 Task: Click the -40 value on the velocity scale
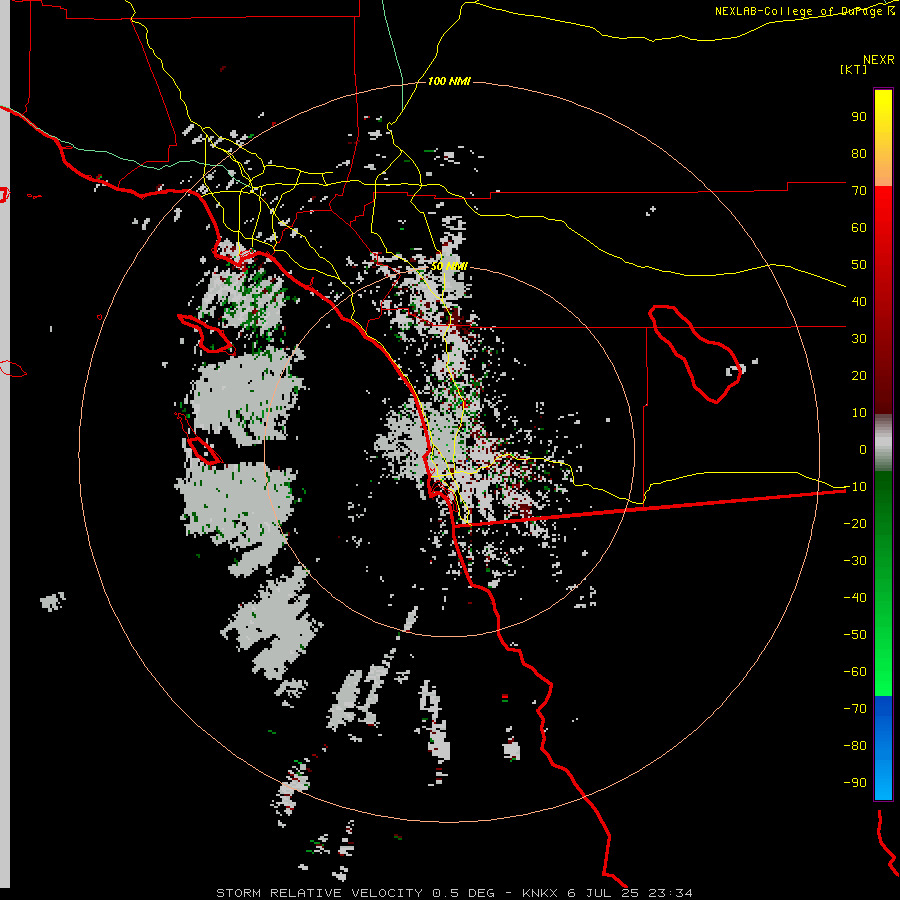855,598
